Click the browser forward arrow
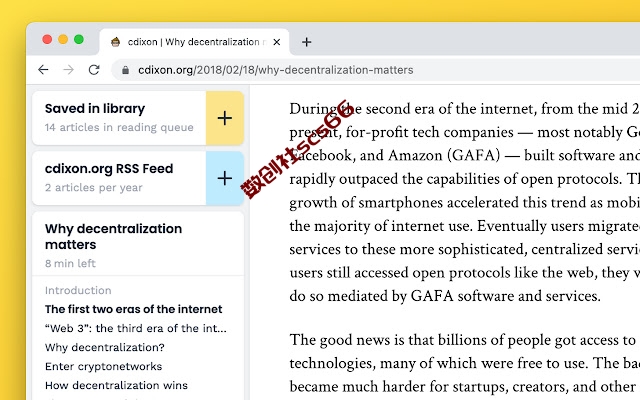 [x=69, y=70]
